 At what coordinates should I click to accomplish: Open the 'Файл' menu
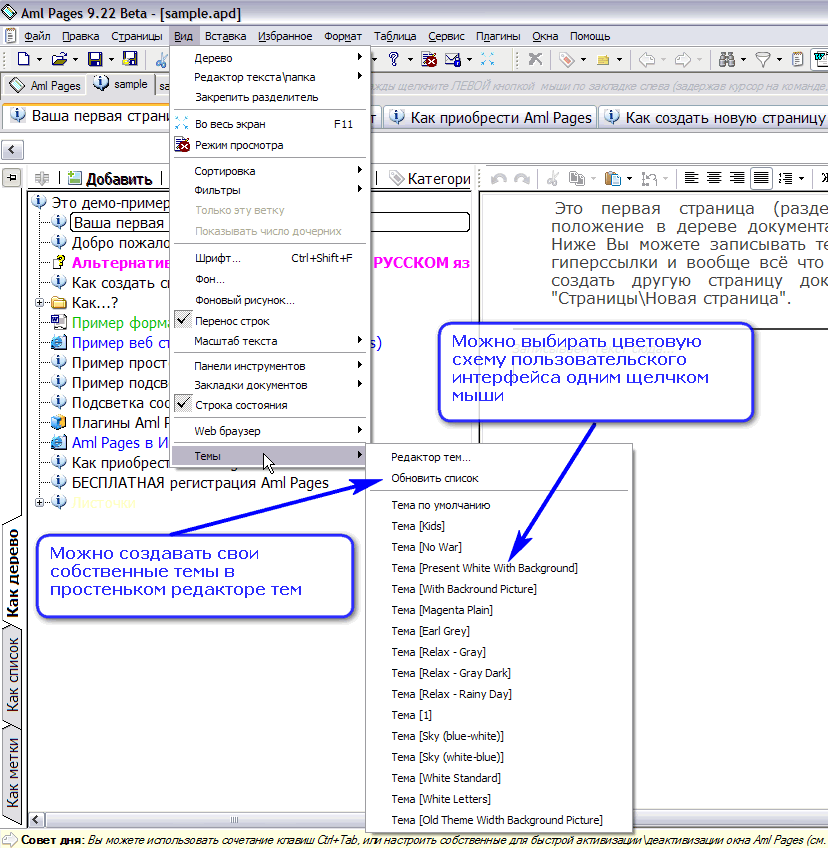37,36
